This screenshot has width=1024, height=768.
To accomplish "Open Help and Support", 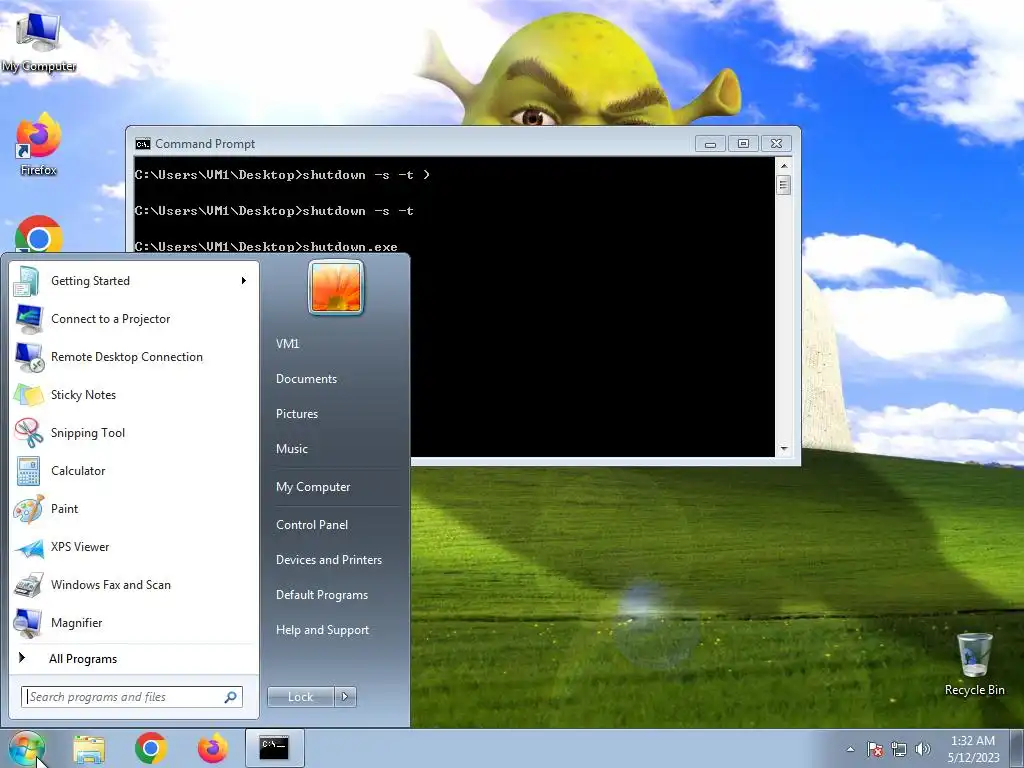I will tap(323, 630).
